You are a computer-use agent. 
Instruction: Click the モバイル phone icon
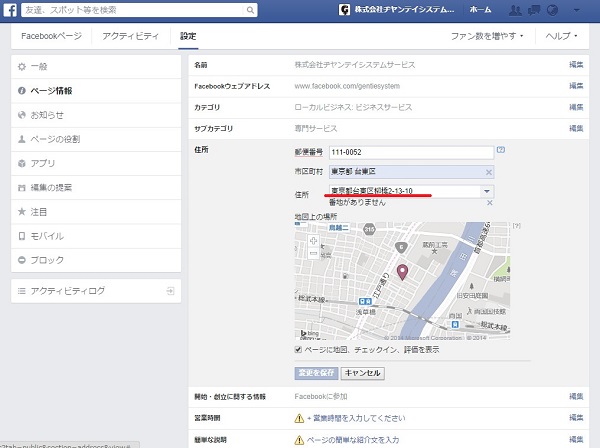[22, 236]
